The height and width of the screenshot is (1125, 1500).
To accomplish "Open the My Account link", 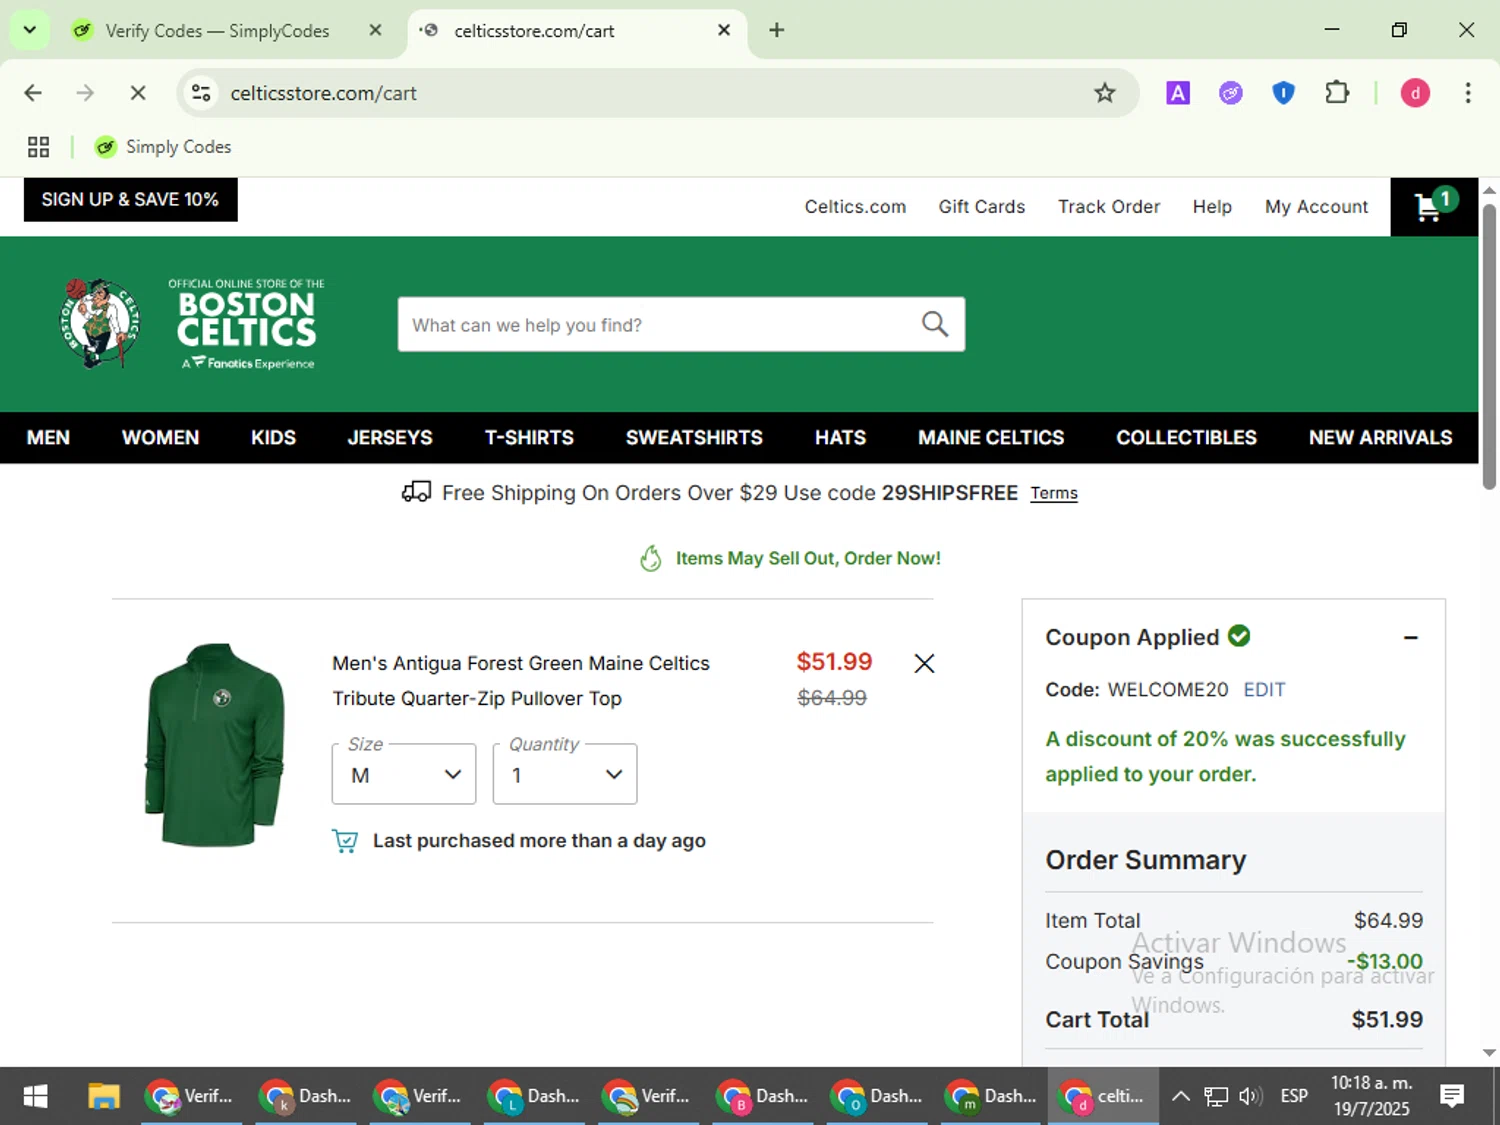I will (1316, 207).
